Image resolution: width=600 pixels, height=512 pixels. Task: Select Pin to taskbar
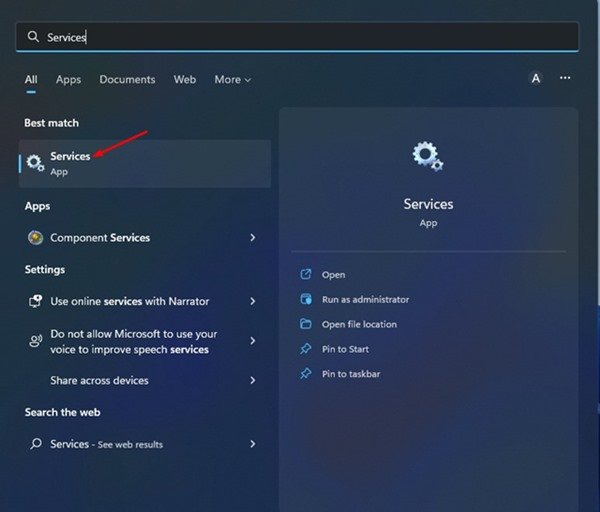coord(351,374)
